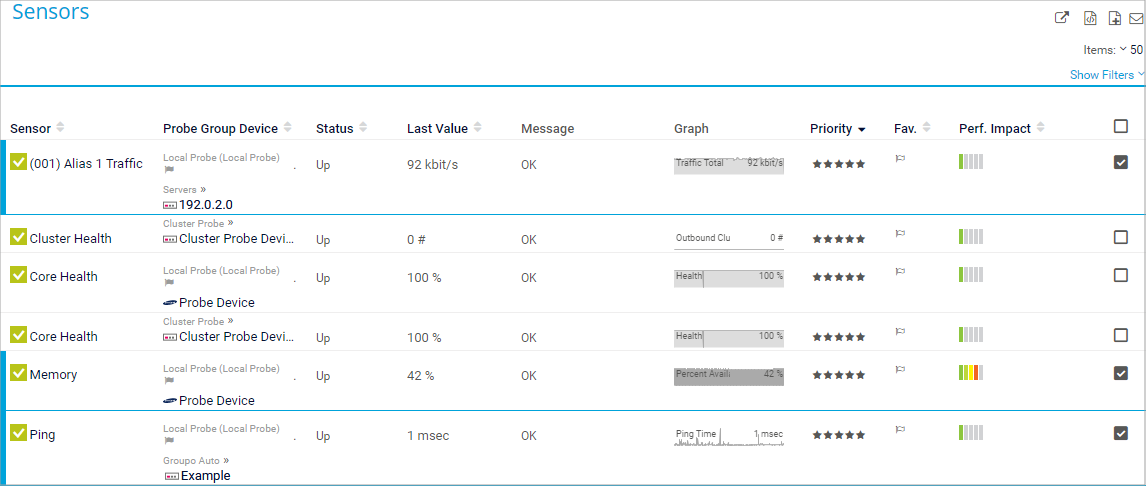The image size is (1146, 486).
Task: Click the add-page icon beside the envelope
Action: click(1114, 18)
